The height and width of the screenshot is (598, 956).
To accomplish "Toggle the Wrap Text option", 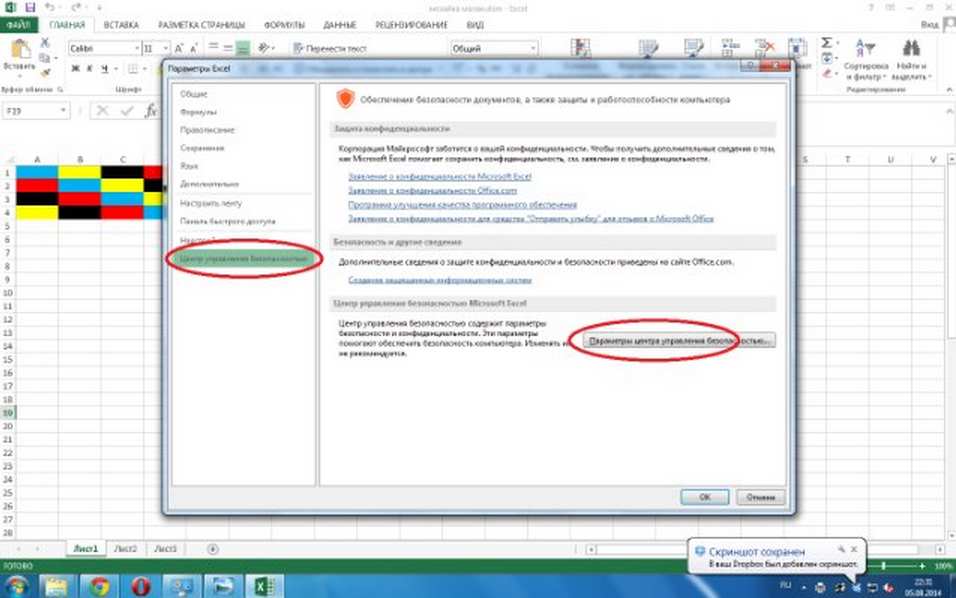I will tap(330, 48).
